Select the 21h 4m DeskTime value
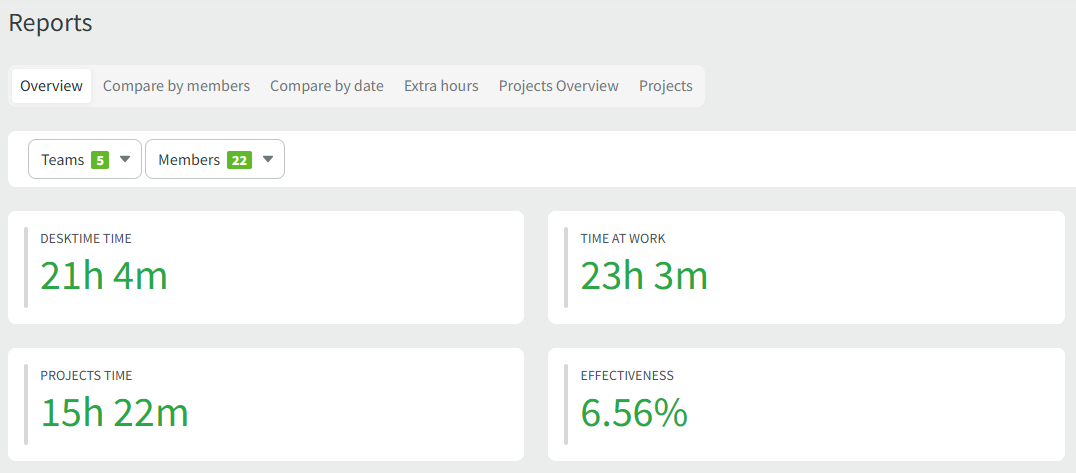This screenshot has height=473, width=1076. tap(104, 276)
